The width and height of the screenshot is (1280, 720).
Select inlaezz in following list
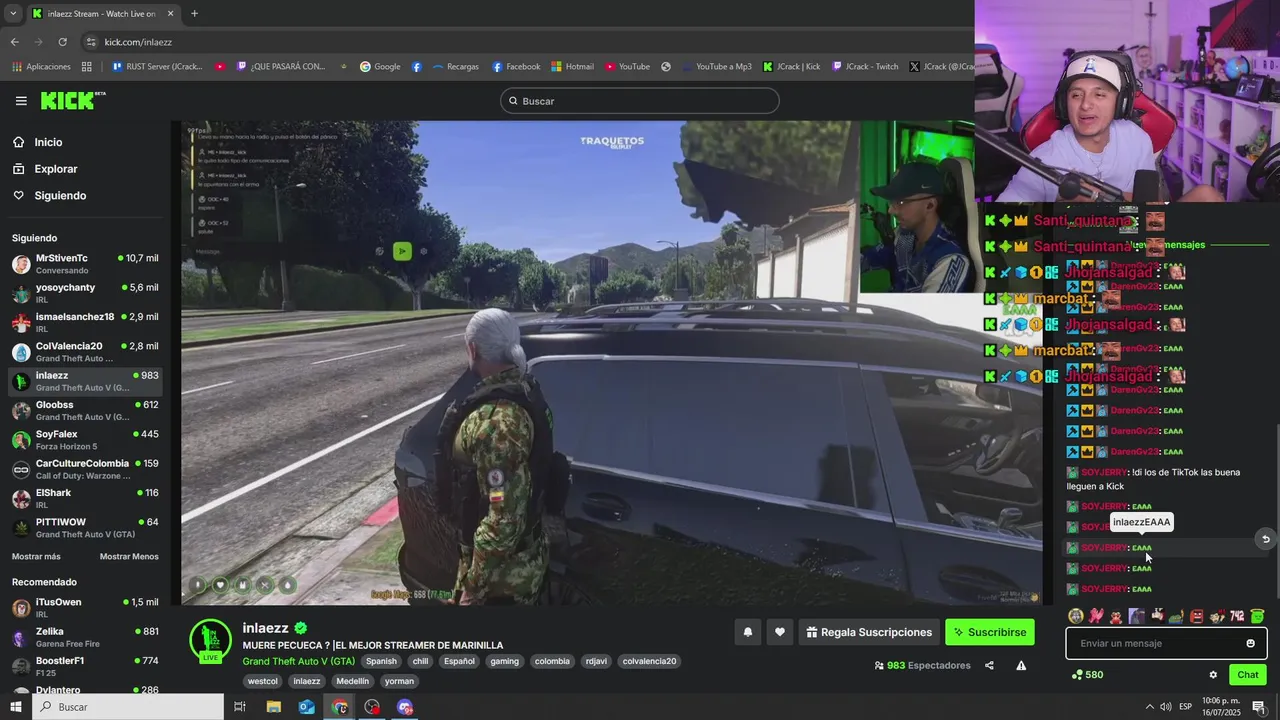click(x=85, y=381)
